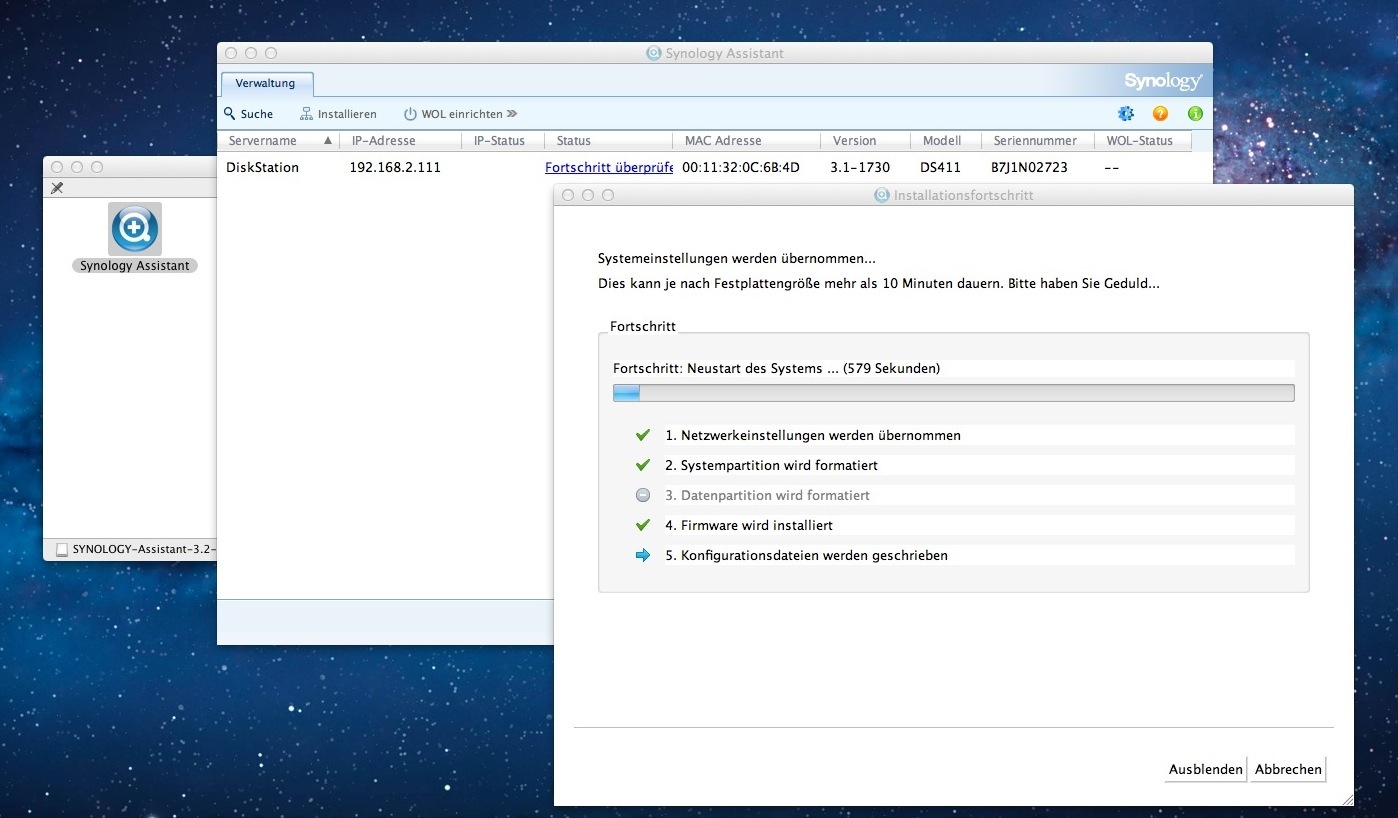The width and height of the screenshot is (1398, 818).
Task: Click WOL einrichten toolbar item
Action: click(x=453, y=114)
